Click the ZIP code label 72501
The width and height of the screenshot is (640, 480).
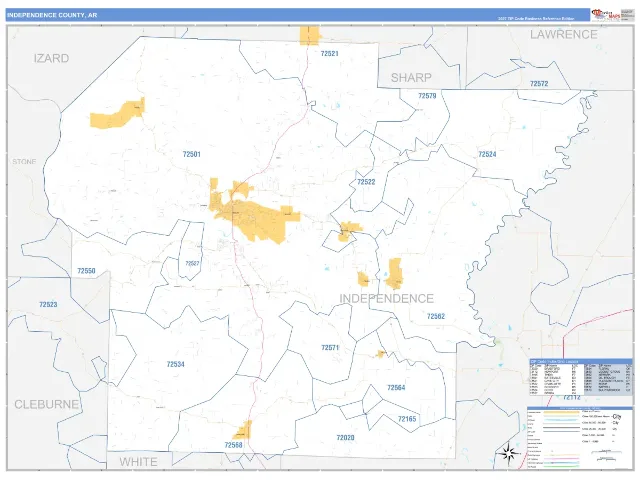(x=191, y=154)
